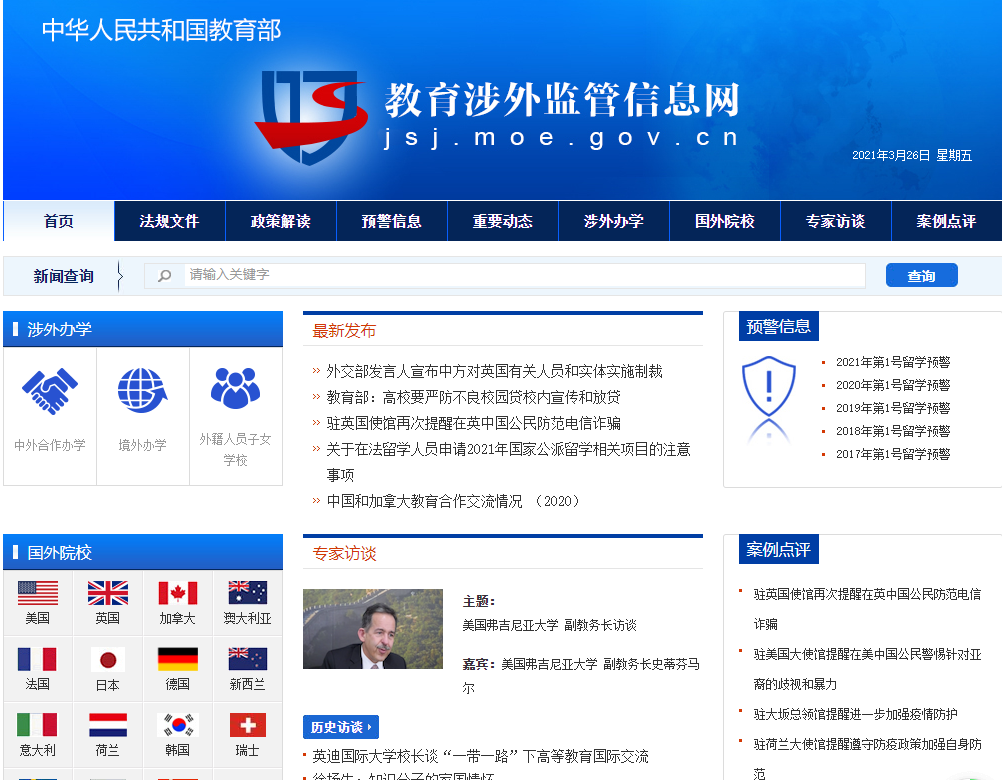
Task: Open 2021年第1号留学预警
Action: [x=893, y=362]
